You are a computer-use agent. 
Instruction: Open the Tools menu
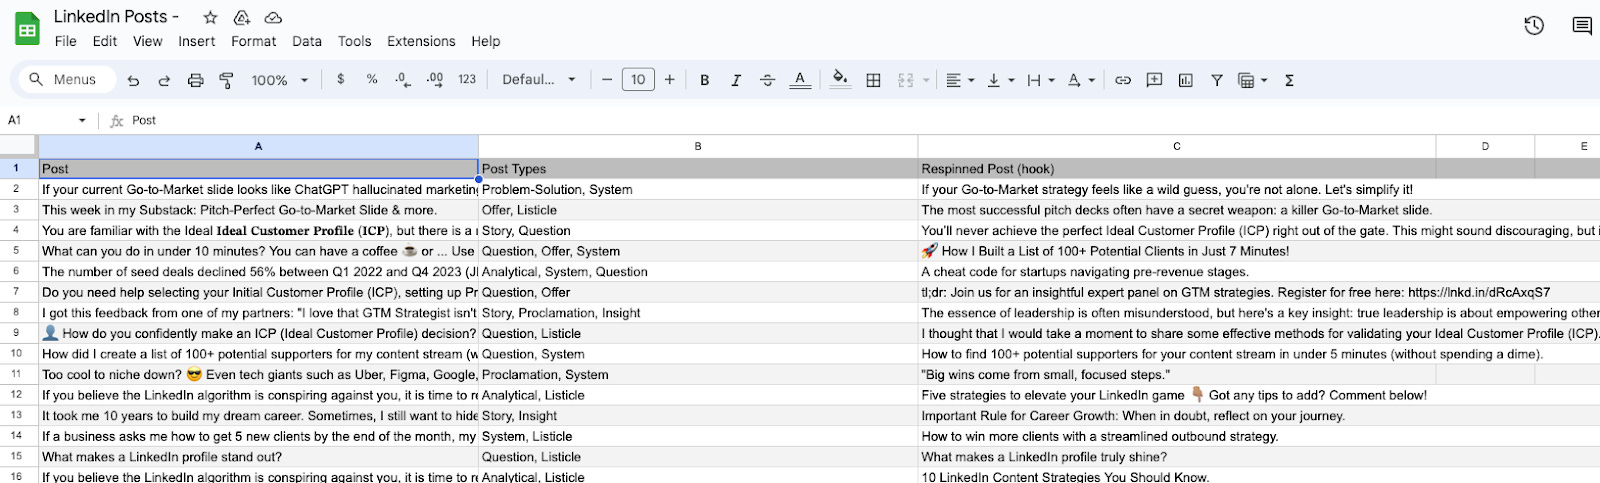tap(355, 41)
